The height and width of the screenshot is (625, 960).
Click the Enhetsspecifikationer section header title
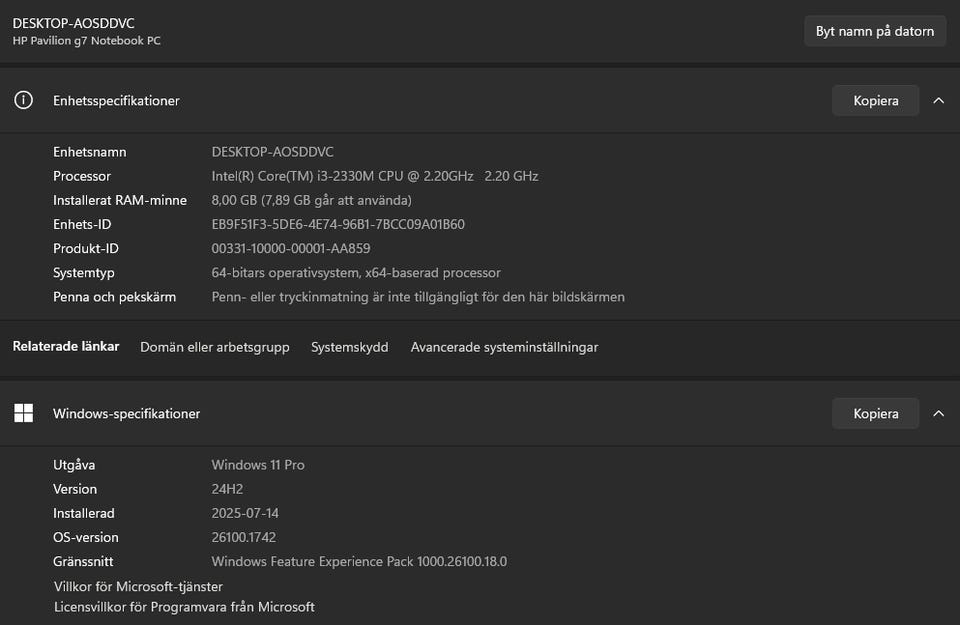(116, 100)
